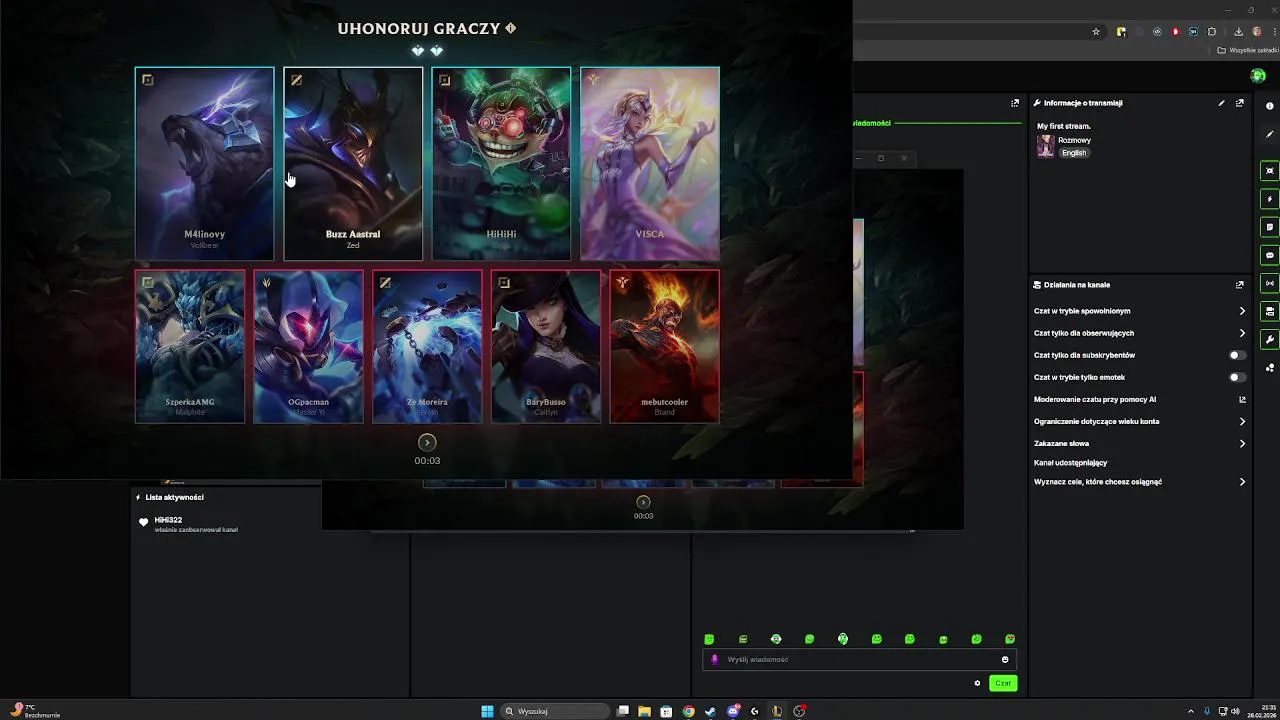Click the pencil icon in right sidebar
This screenshot has width=1280, height=720.
click(1270, 134)
